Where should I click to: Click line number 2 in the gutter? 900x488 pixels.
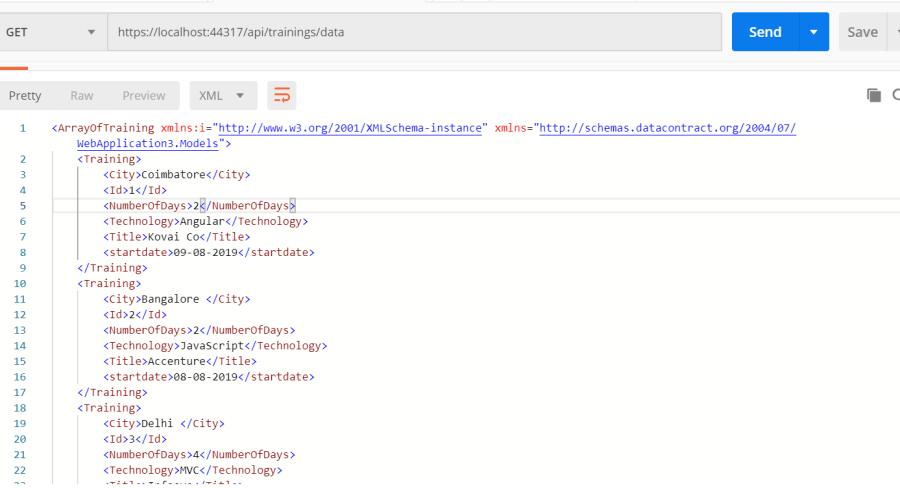click(22, 159)
